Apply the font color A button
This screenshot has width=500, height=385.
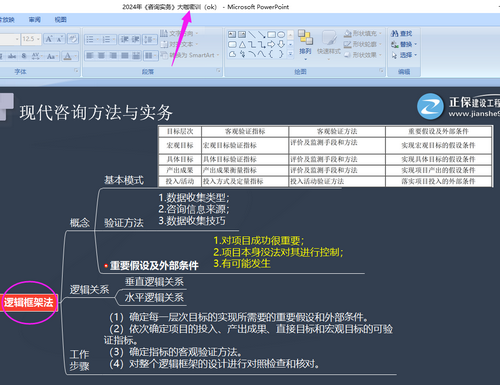click(x=69, y=56)
